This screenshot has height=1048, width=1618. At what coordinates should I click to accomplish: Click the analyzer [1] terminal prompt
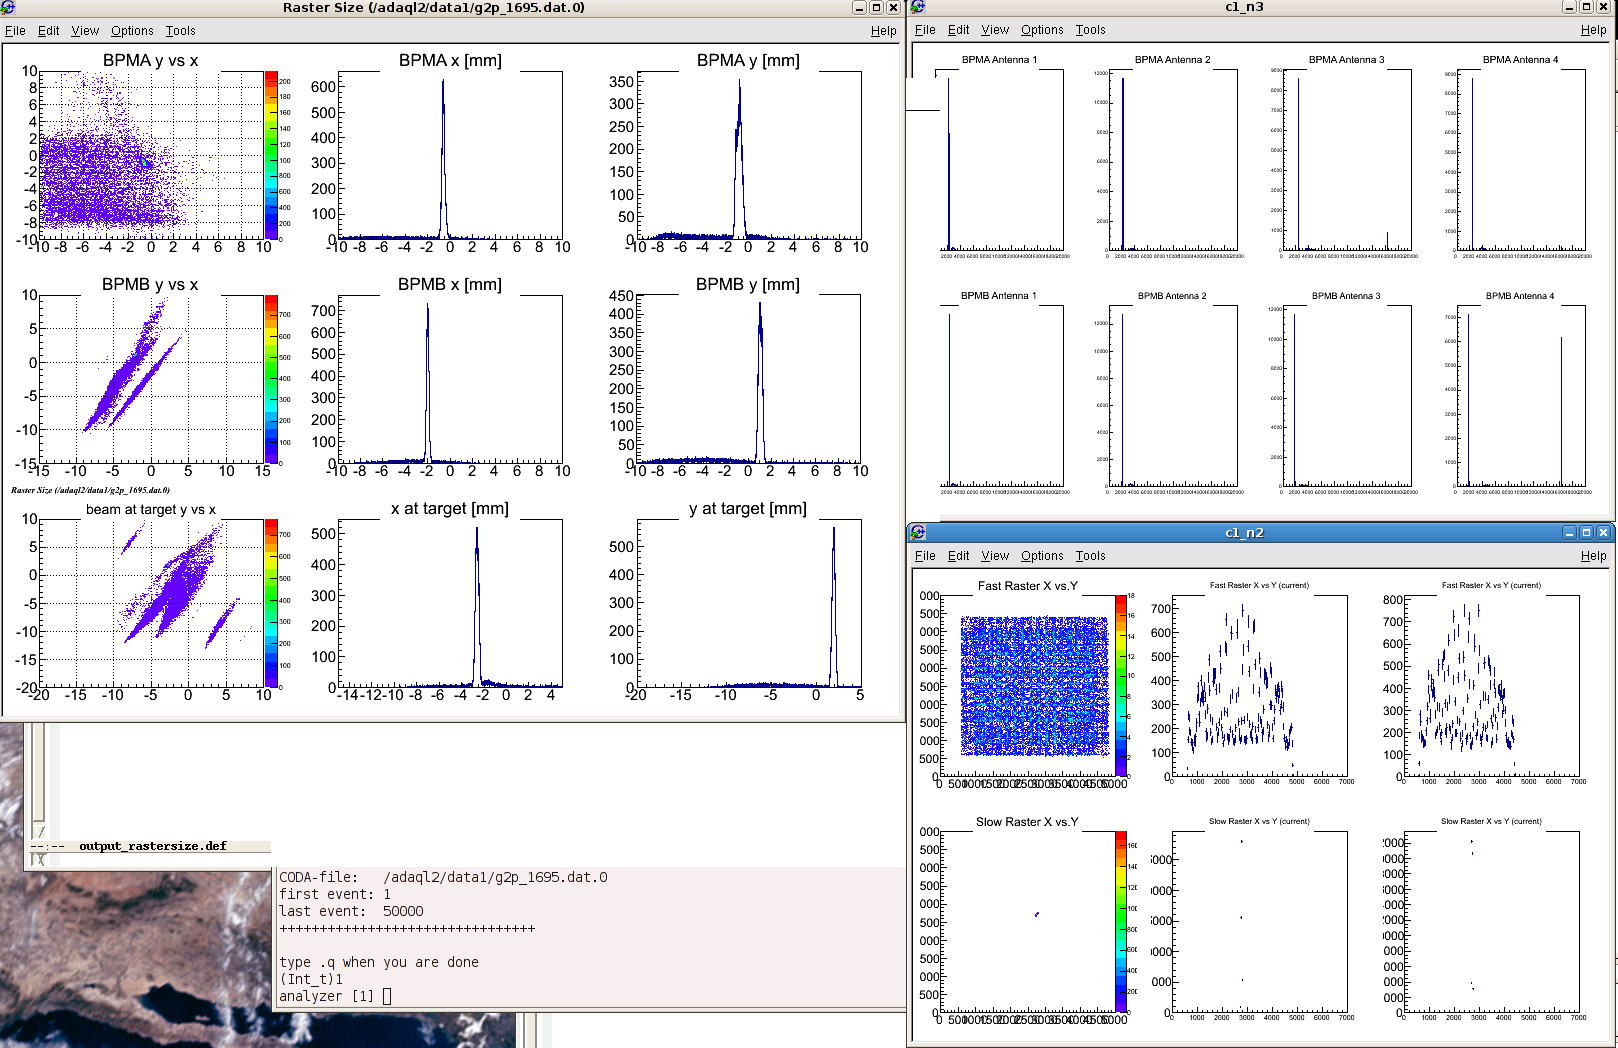335,996
